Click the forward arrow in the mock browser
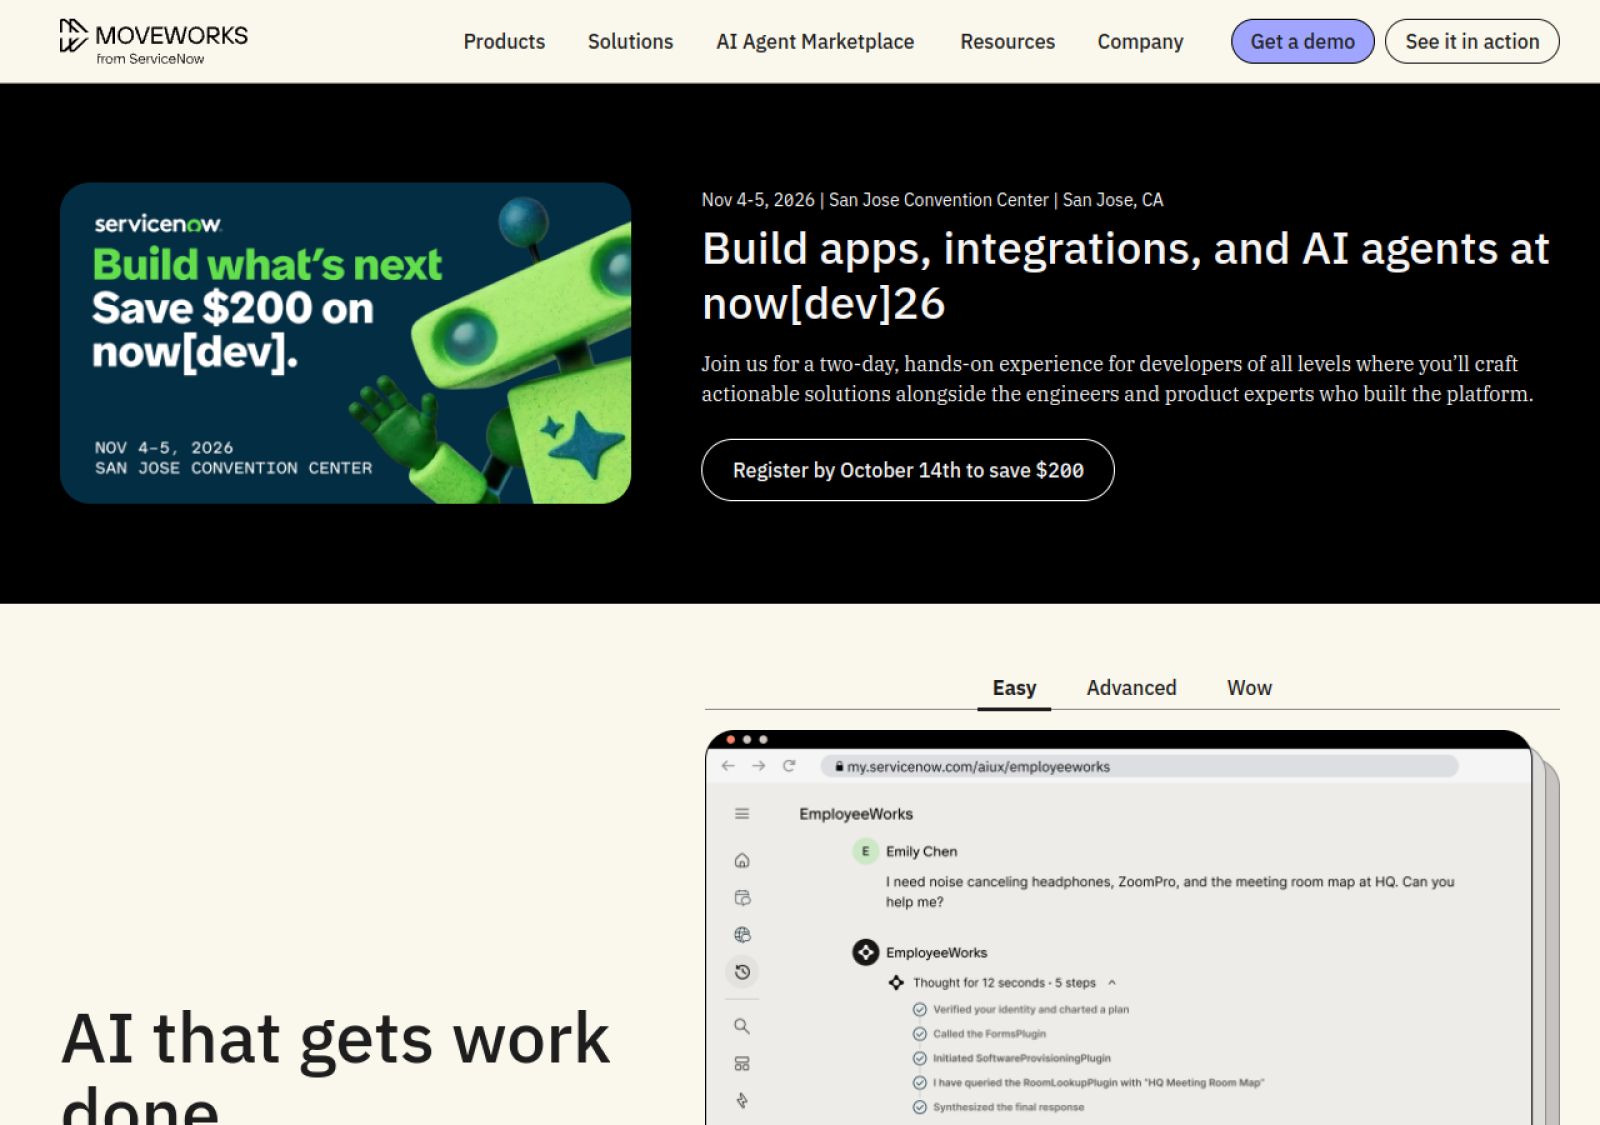Viewport: 1600px width, 1125px height. click(x=759, y=766)
